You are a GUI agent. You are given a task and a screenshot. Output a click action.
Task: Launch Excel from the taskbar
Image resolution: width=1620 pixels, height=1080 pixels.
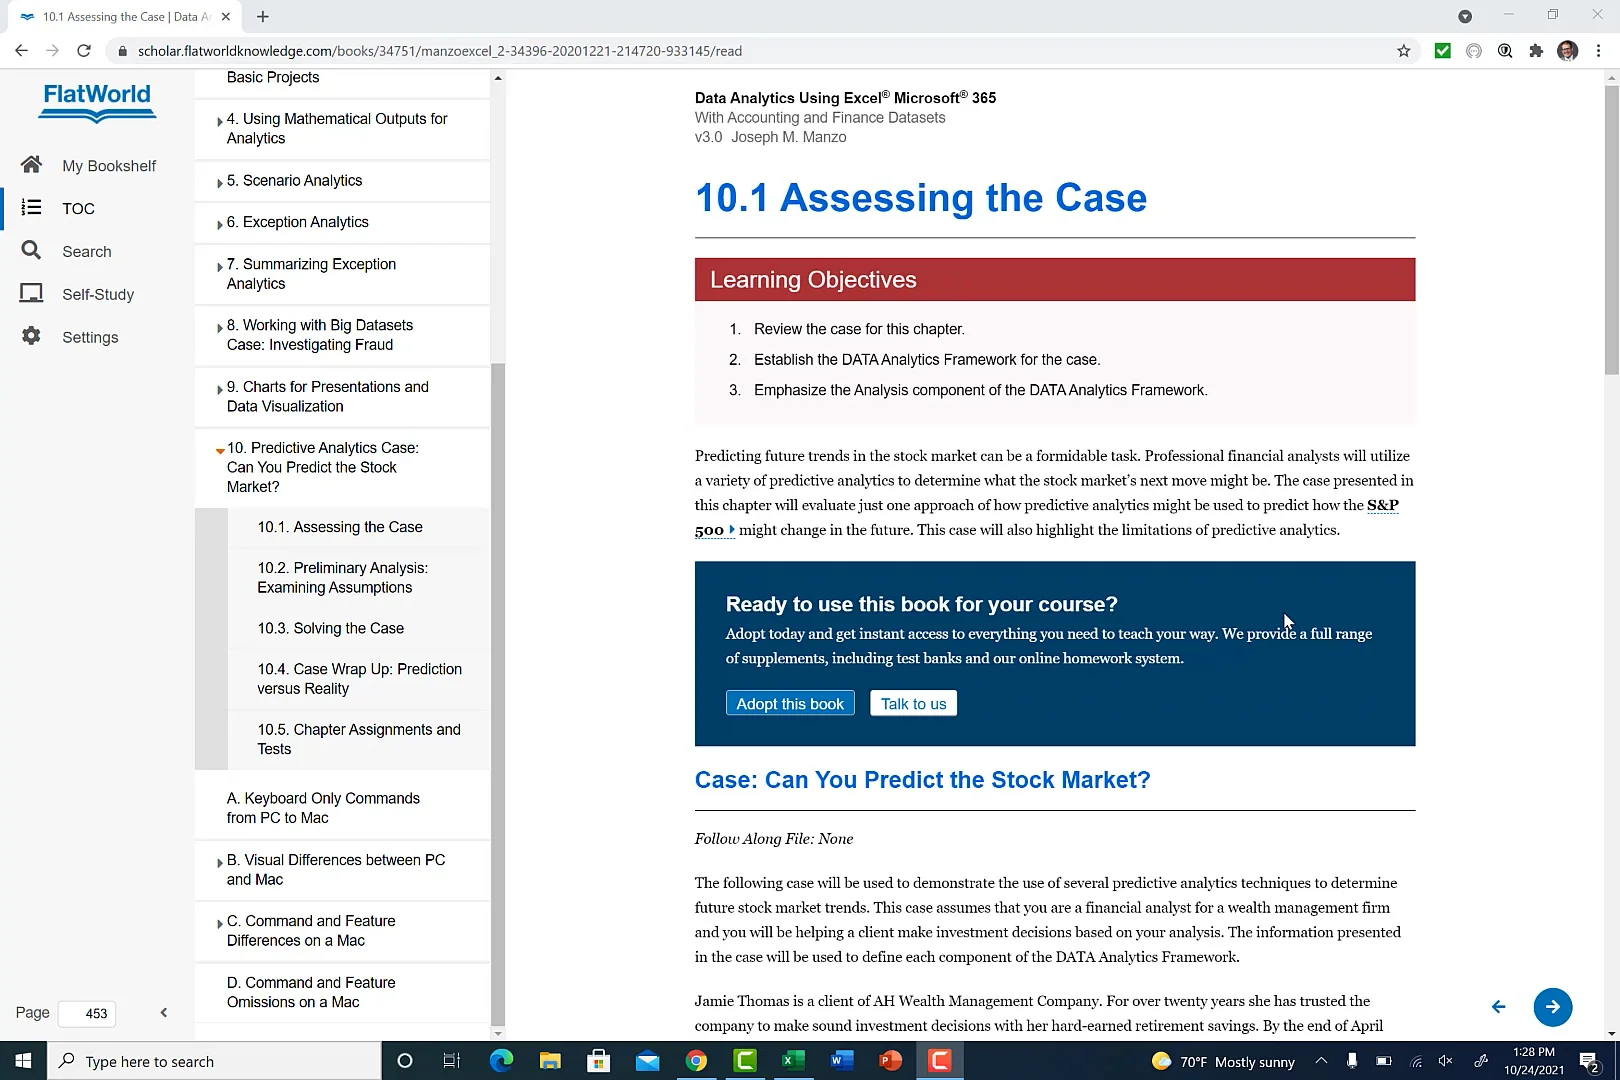tap(793, 1061)
